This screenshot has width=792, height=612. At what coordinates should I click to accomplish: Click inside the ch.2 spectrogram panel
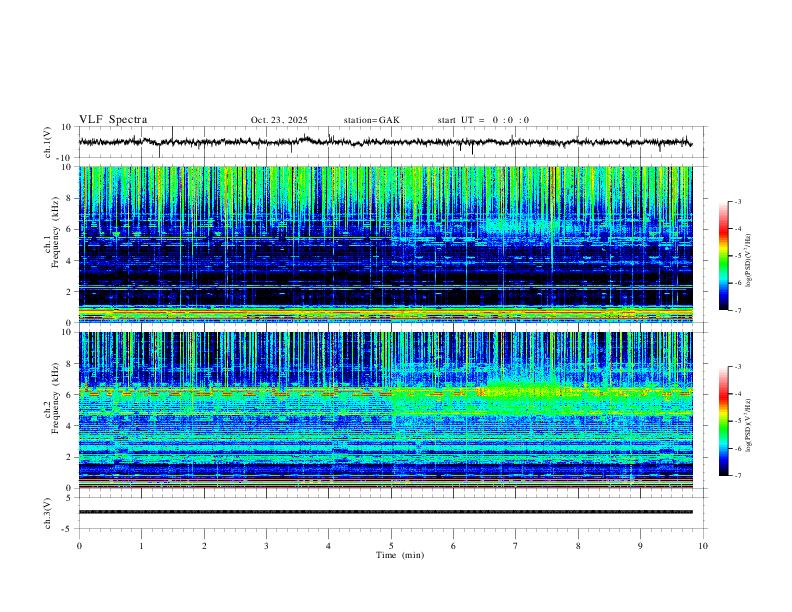pyautogui.click(x=385, y=410)
